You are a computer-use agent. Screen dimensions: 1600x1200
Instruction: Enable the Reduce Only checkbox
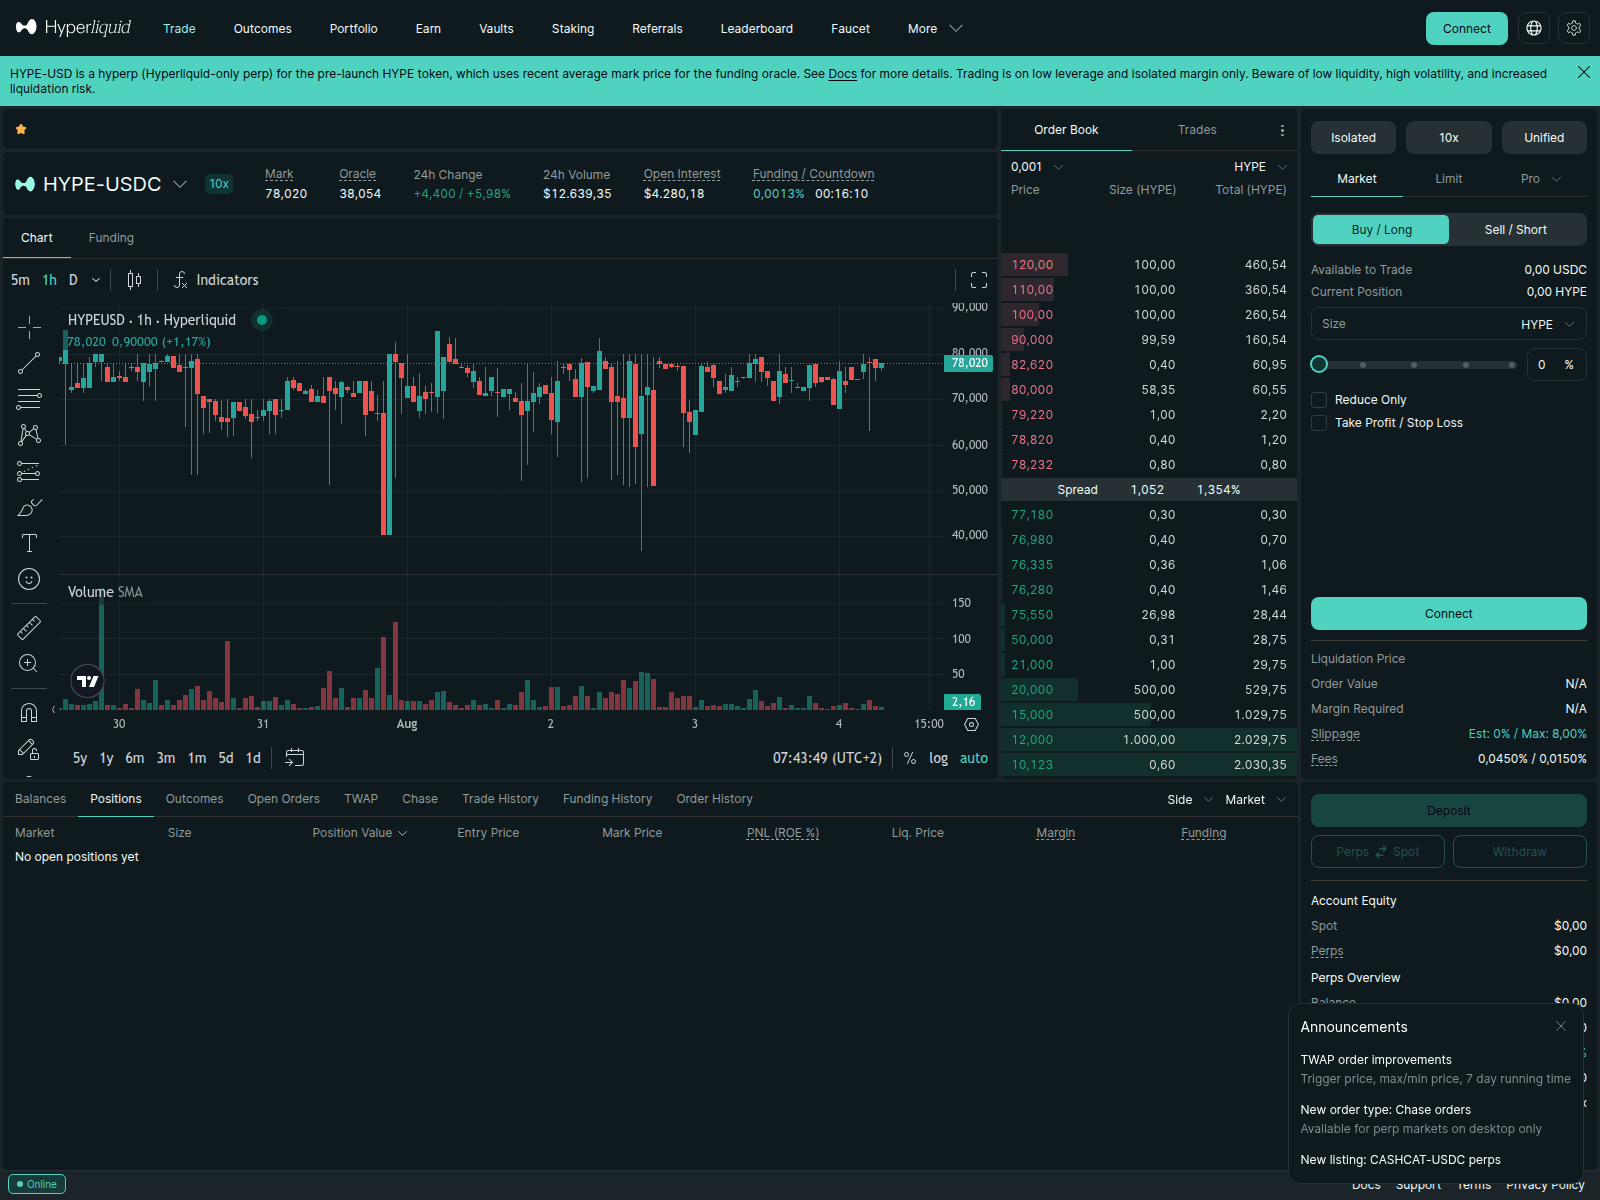click(x=1319, y=400)
